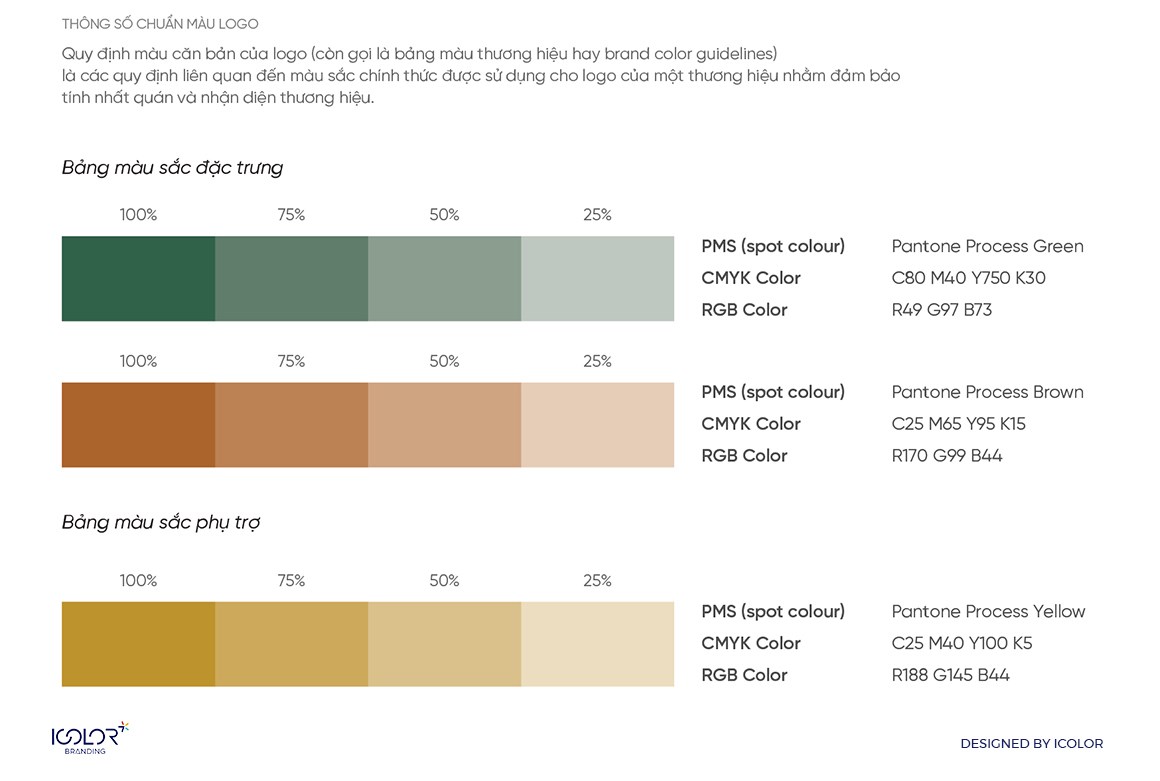
Task: Click the Bảng màu sắc phụ trợ heading
Action: tap(161, 523)
